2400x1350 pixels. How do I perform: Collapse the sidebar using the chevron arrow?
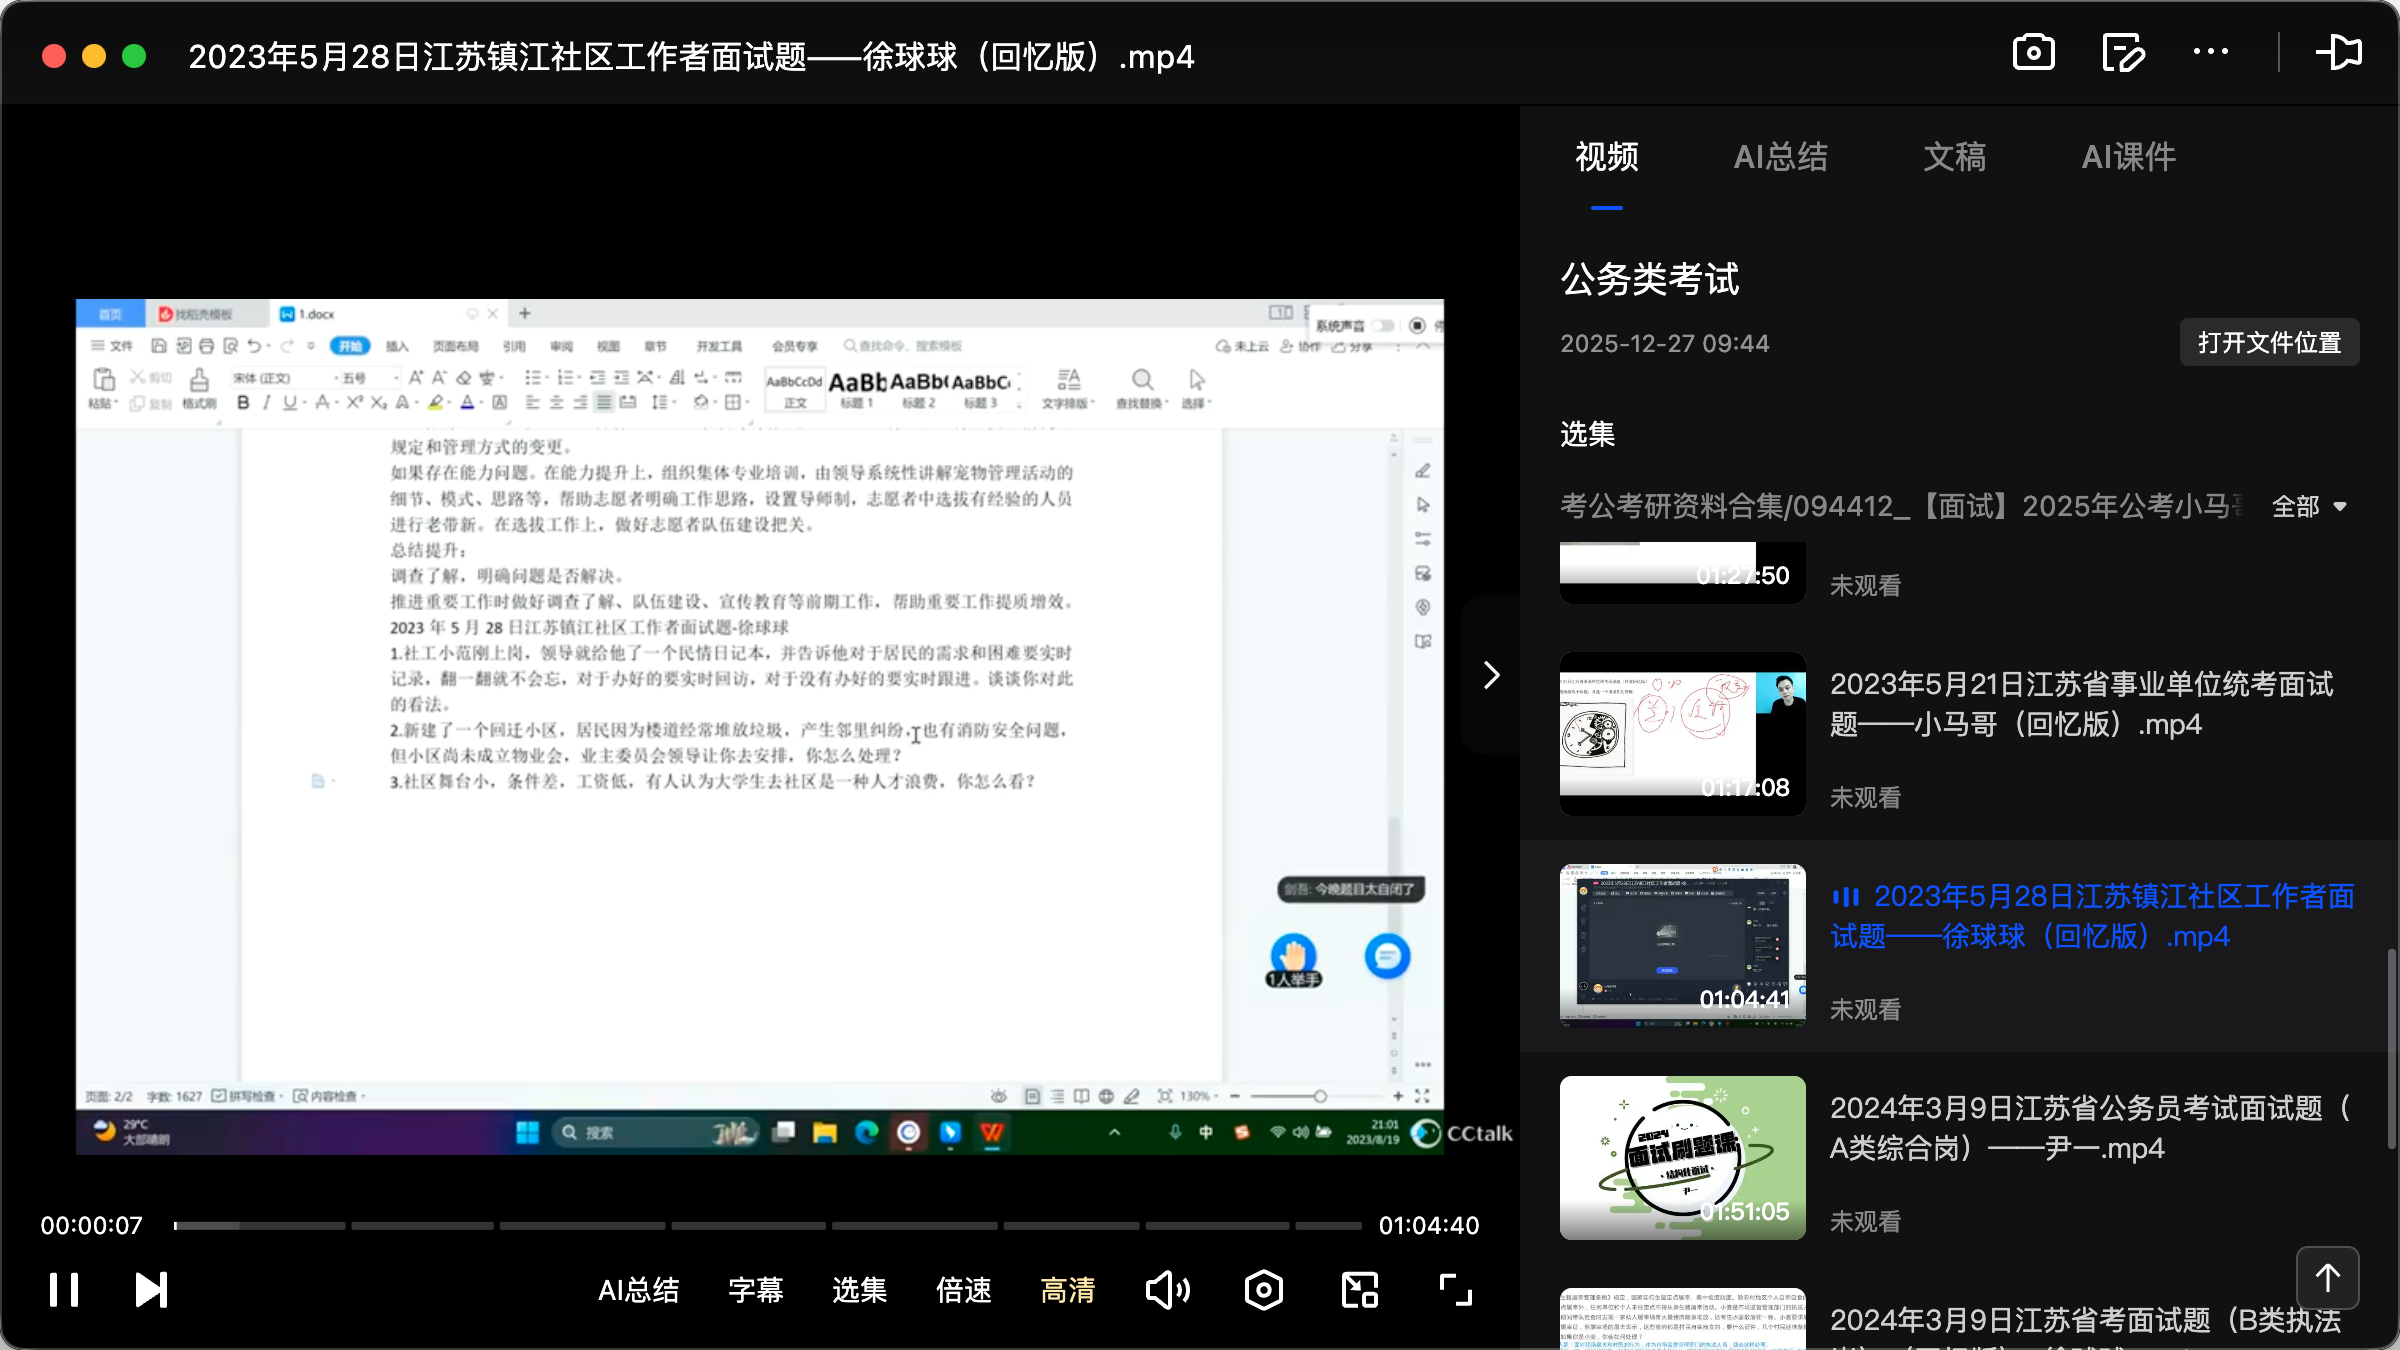coord(1491,674)
